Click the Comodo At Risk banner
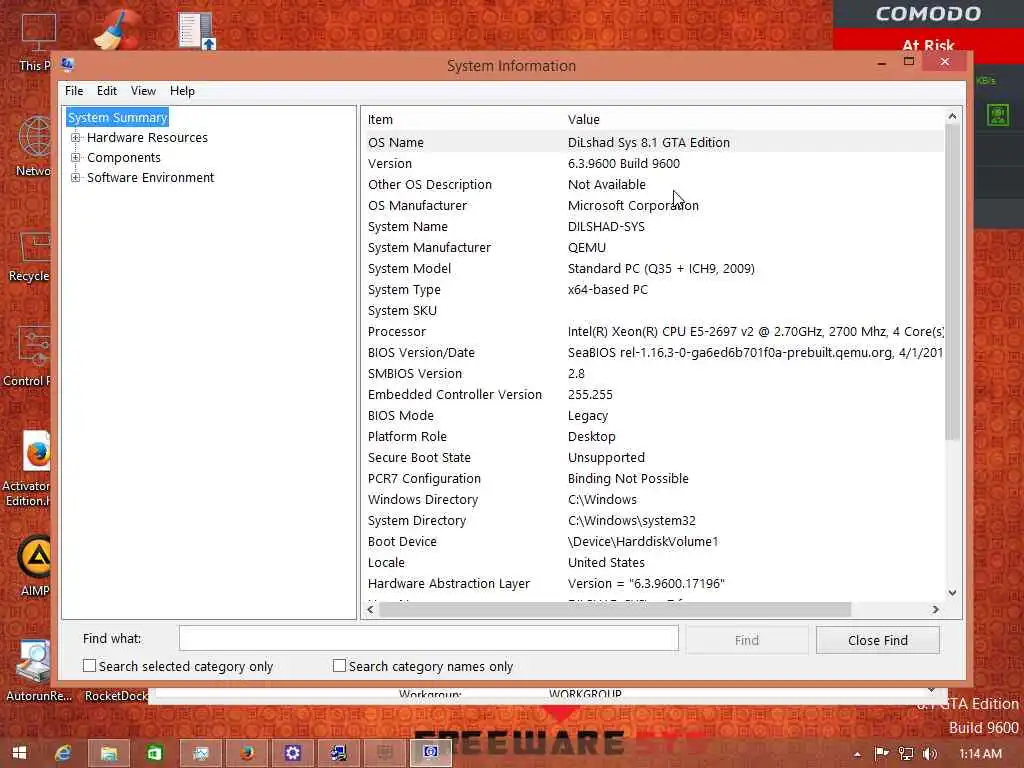The width and height of the screenshot is (1024, 768). [x=928, y=45]
